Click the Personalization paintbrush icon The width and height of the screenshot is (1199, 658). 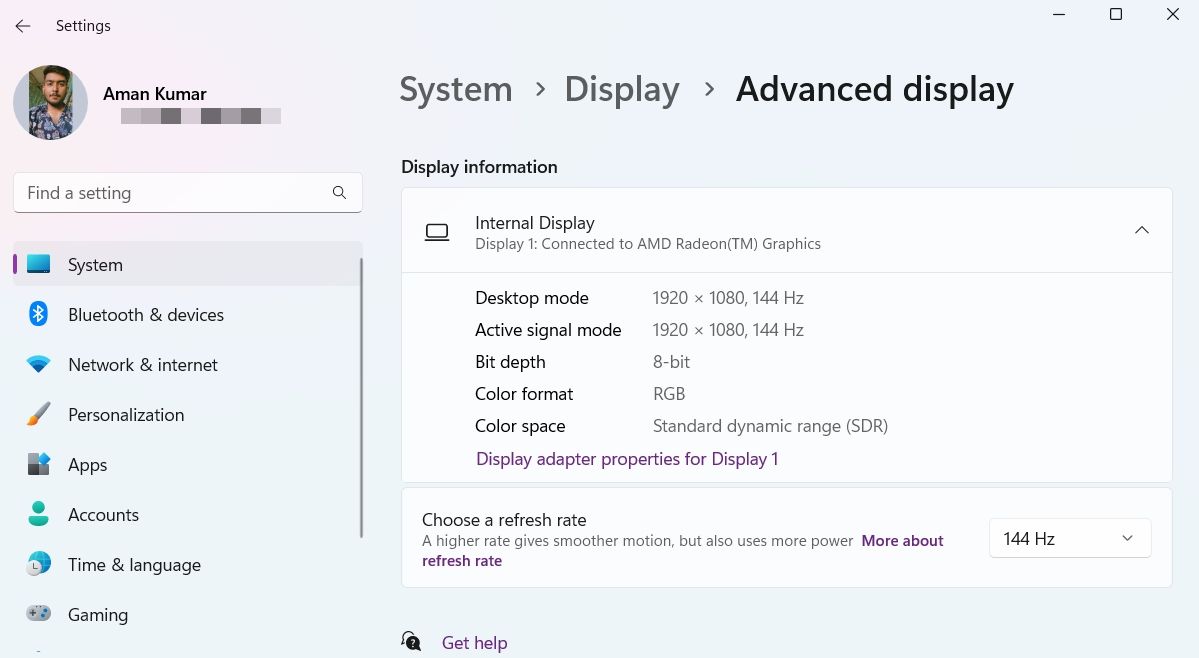[x=38, y=415]
